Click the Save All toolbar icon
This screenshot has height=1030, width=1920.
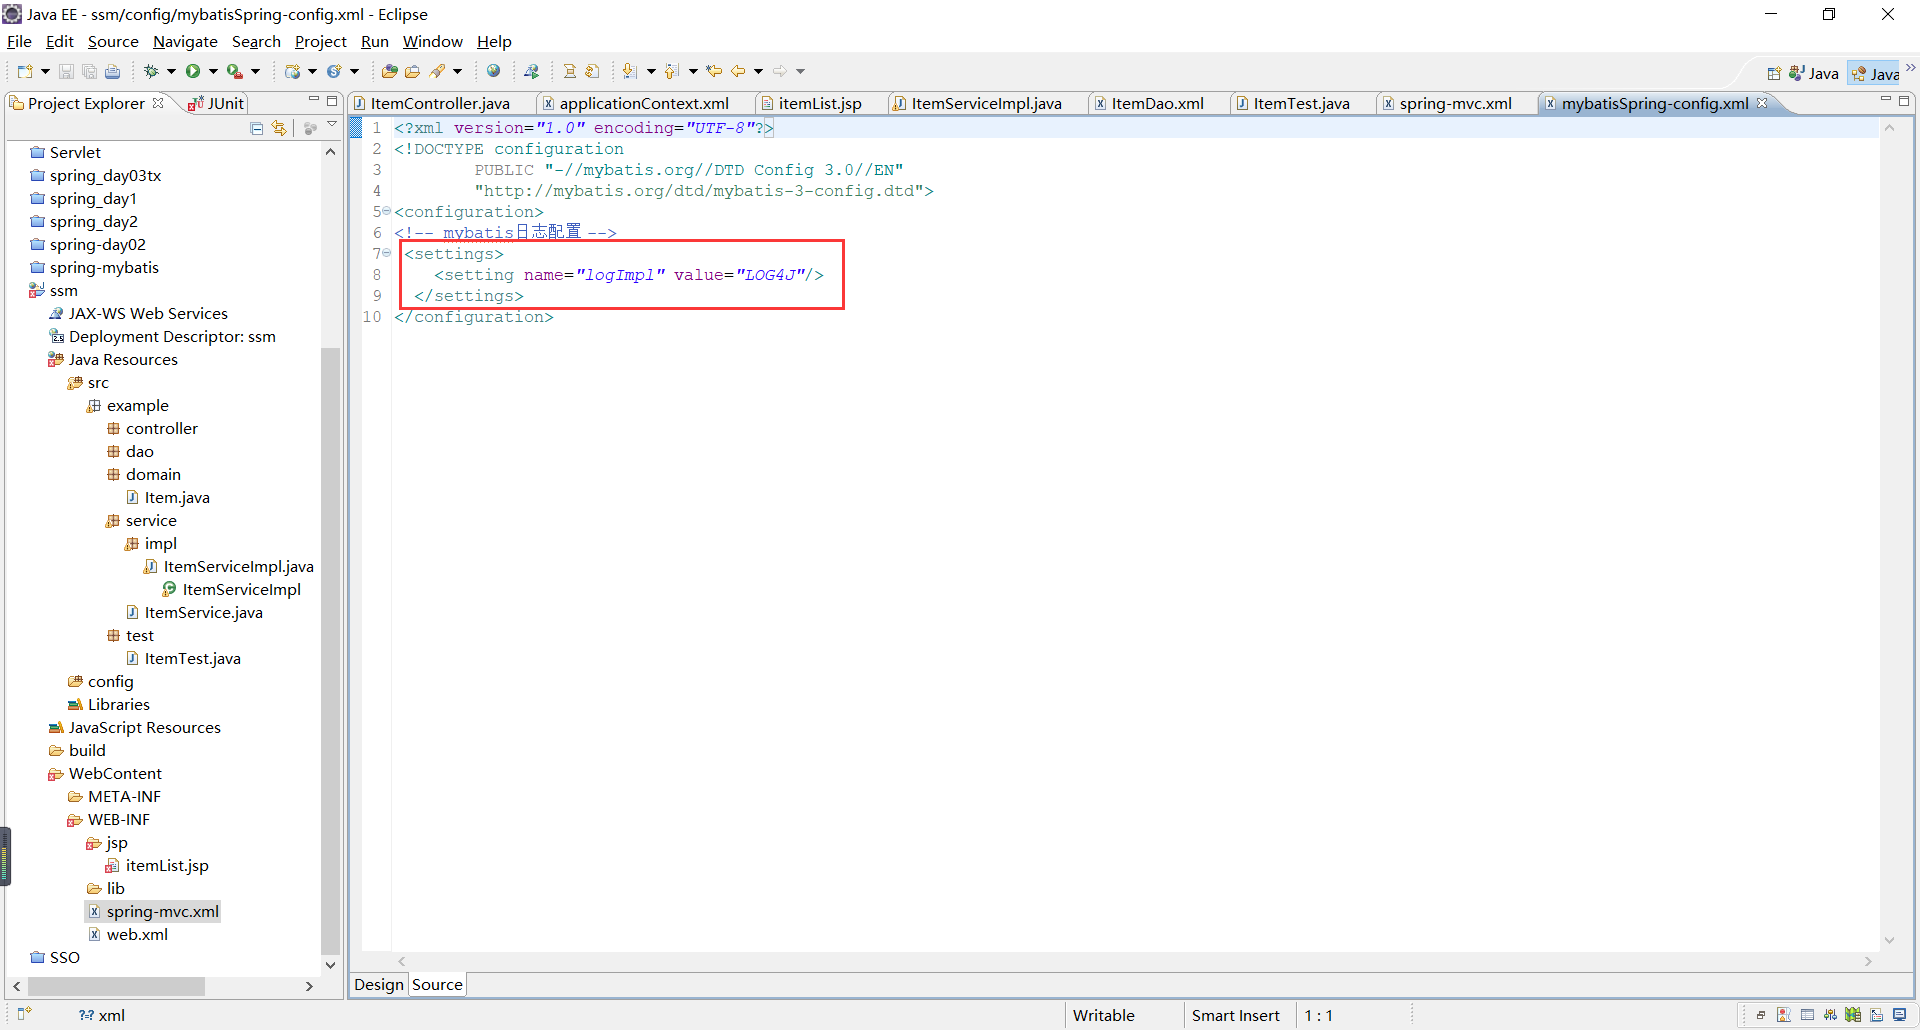(x=89, y=71)
